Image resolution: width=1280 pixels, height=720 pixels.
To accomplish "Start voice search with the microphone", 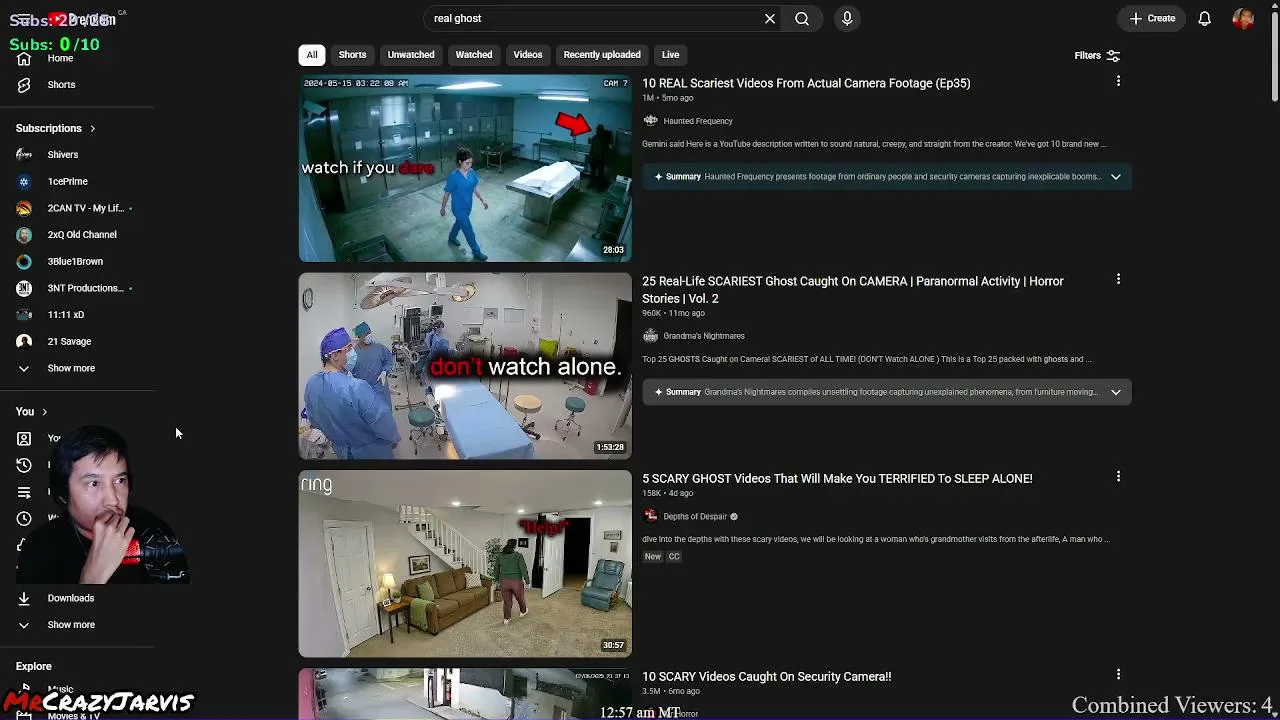I will 847,18.
